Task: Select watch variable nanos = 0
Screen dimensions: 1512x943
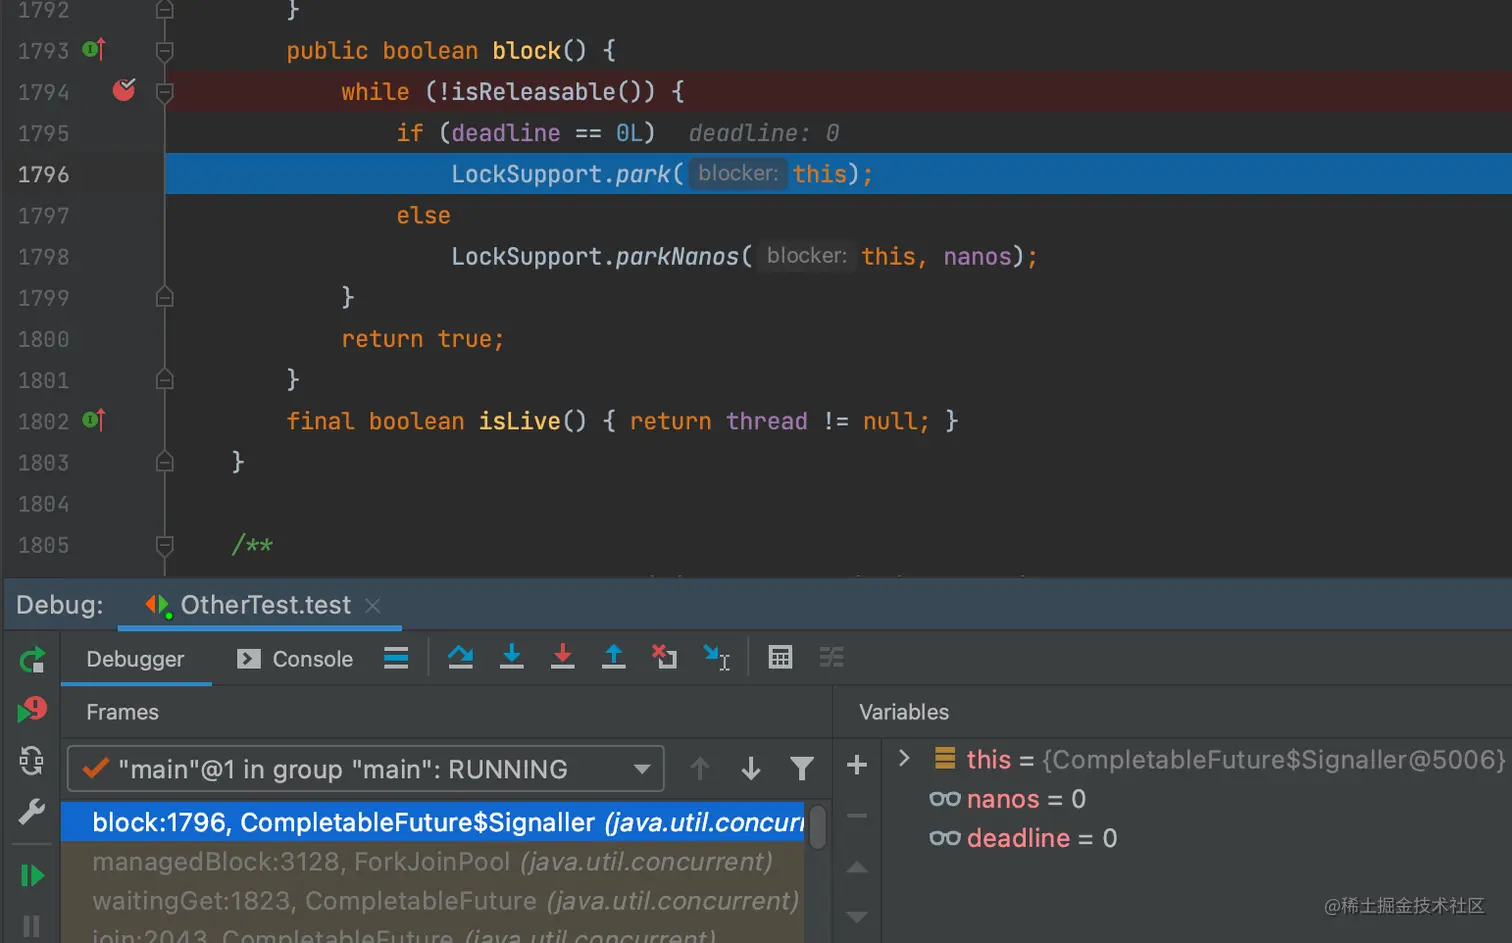Action: click(1007, 799)
